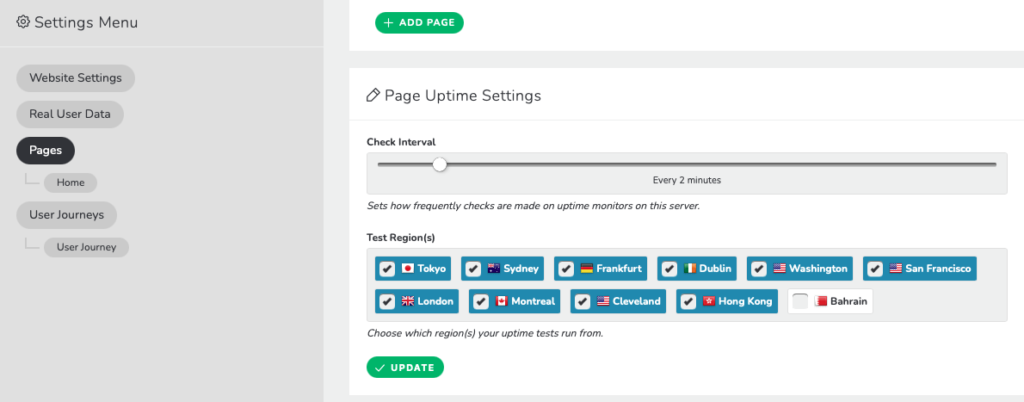
Task: Uncheck the San Francisco region checkbox
Action: tap(875, 268)
